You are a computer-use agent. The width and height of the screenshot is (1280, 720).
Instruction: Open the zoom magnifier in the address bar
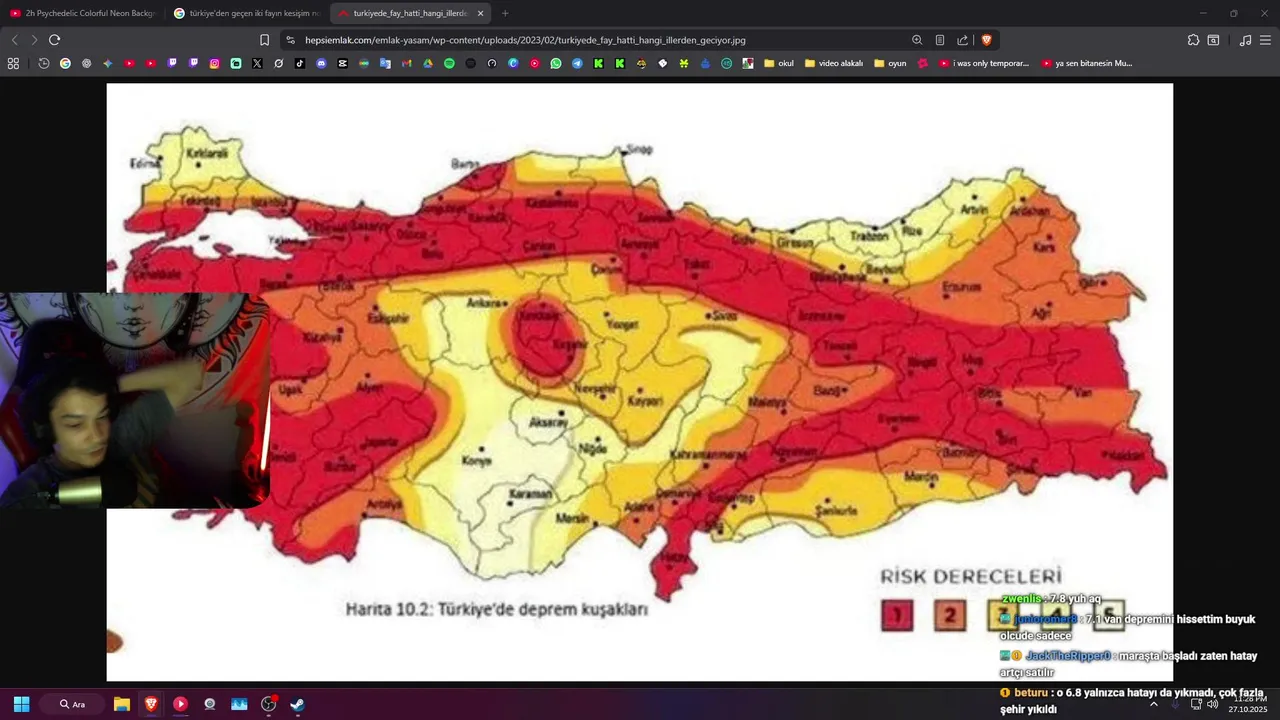coord(917,40)
